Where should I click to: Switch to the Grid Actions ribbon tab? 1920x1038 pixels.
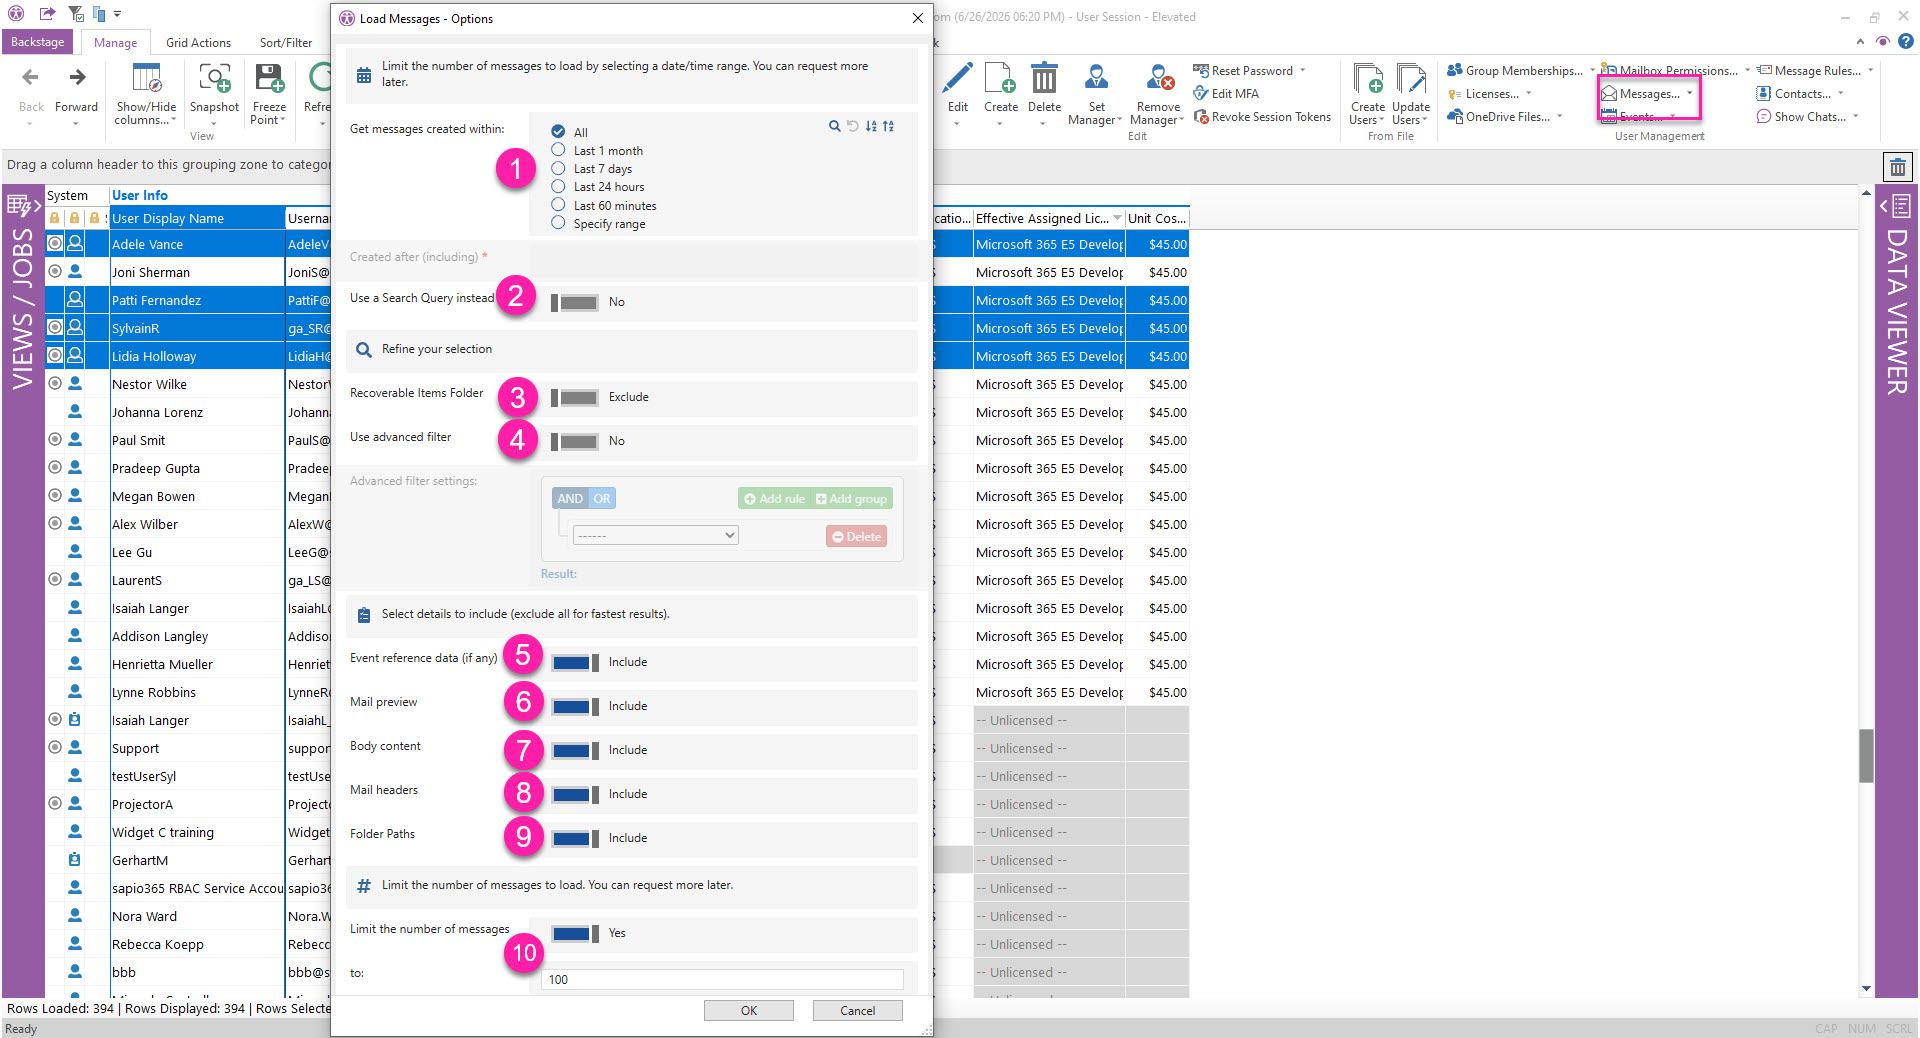click(198, 43)
